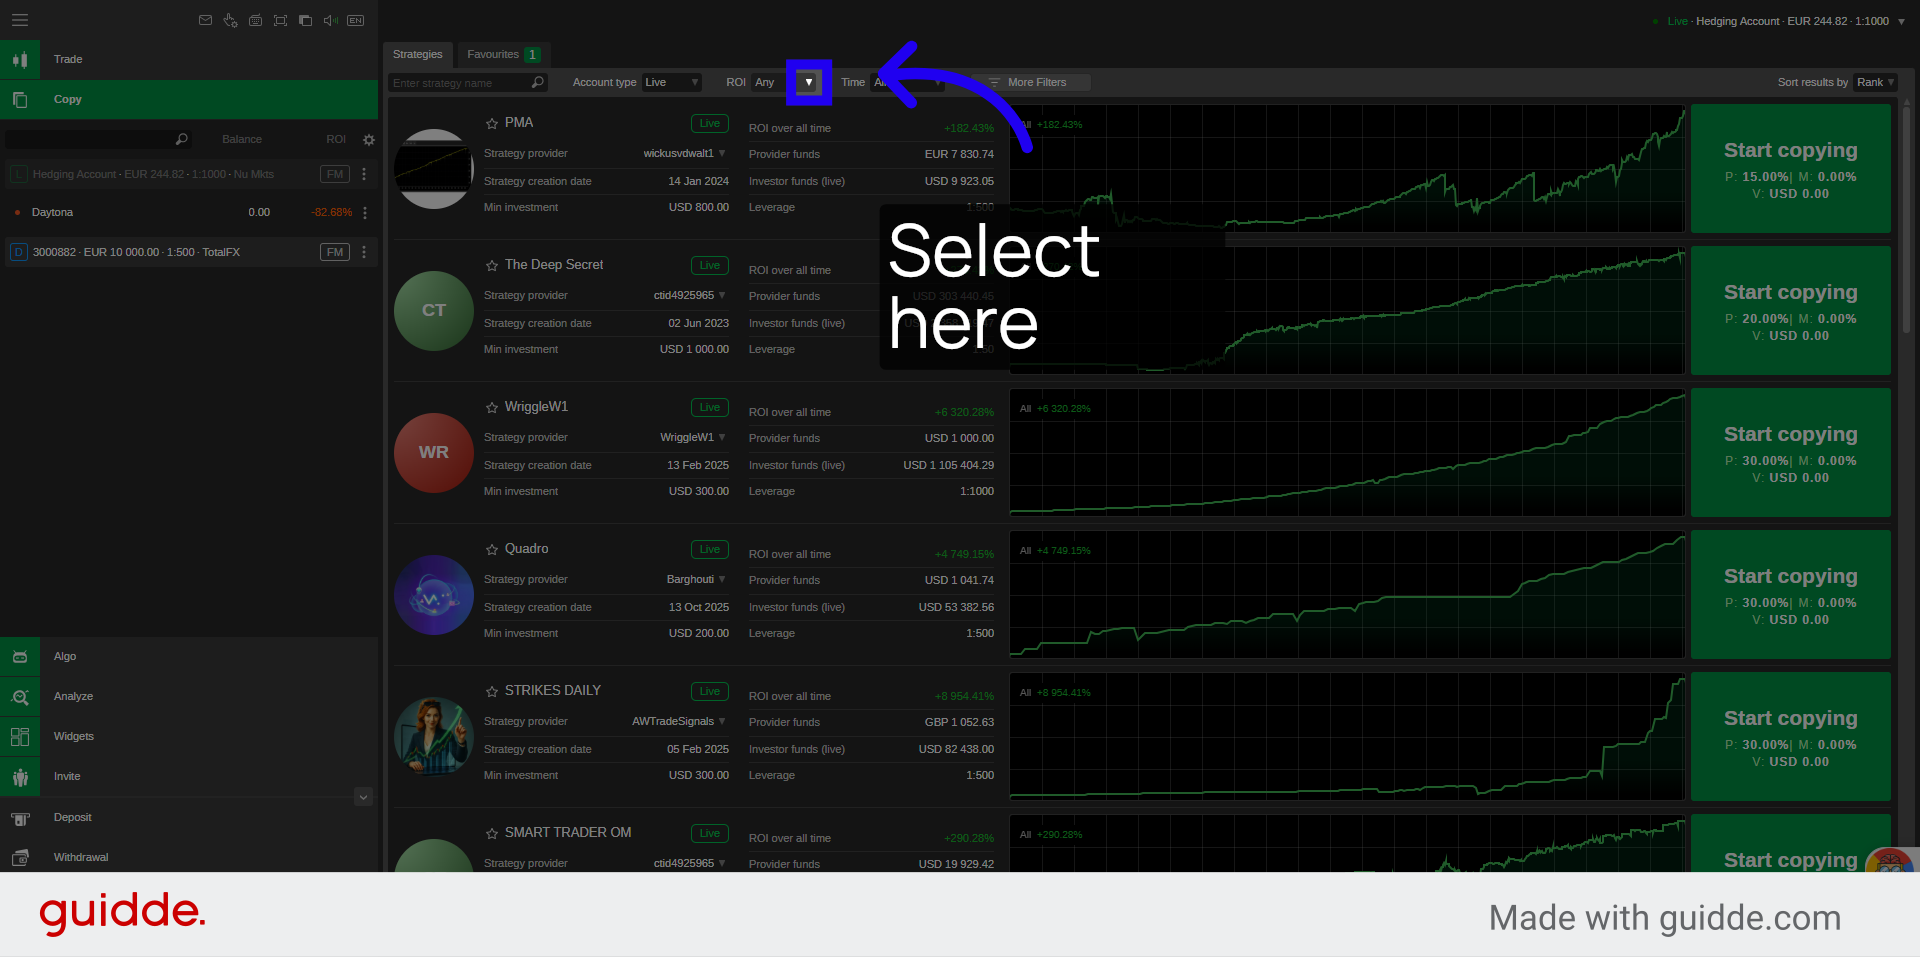The image size is (1920, 957).
Task: Toggle fullscreen view icon
Action: click(x=280, y=20)
